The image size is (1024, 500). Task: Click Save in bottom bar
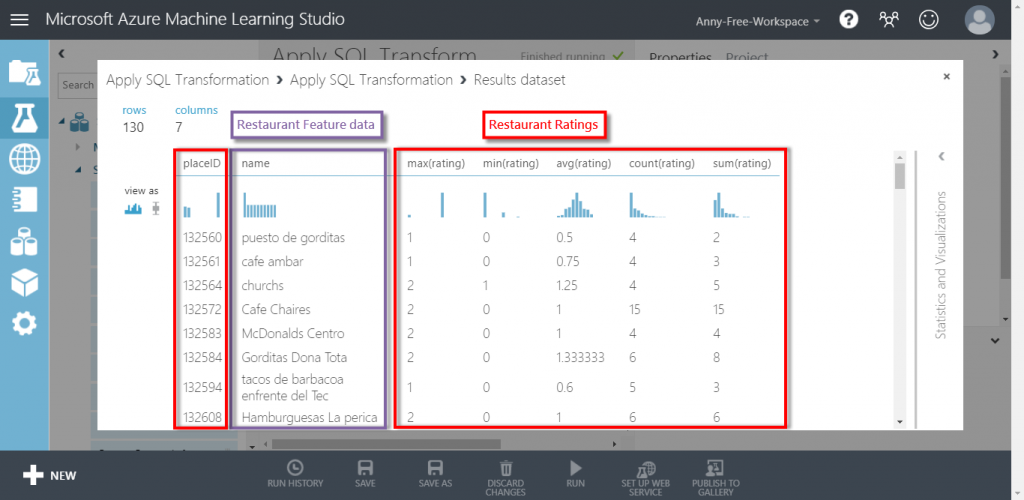(x=366, y=475)
